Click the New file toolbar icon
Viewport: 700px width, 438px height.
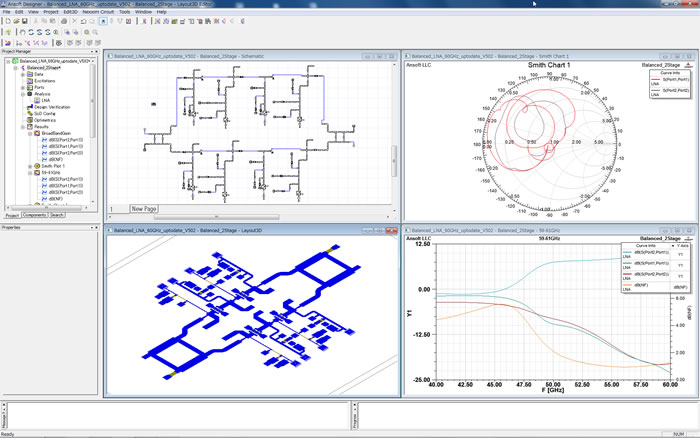pos(8,21)
